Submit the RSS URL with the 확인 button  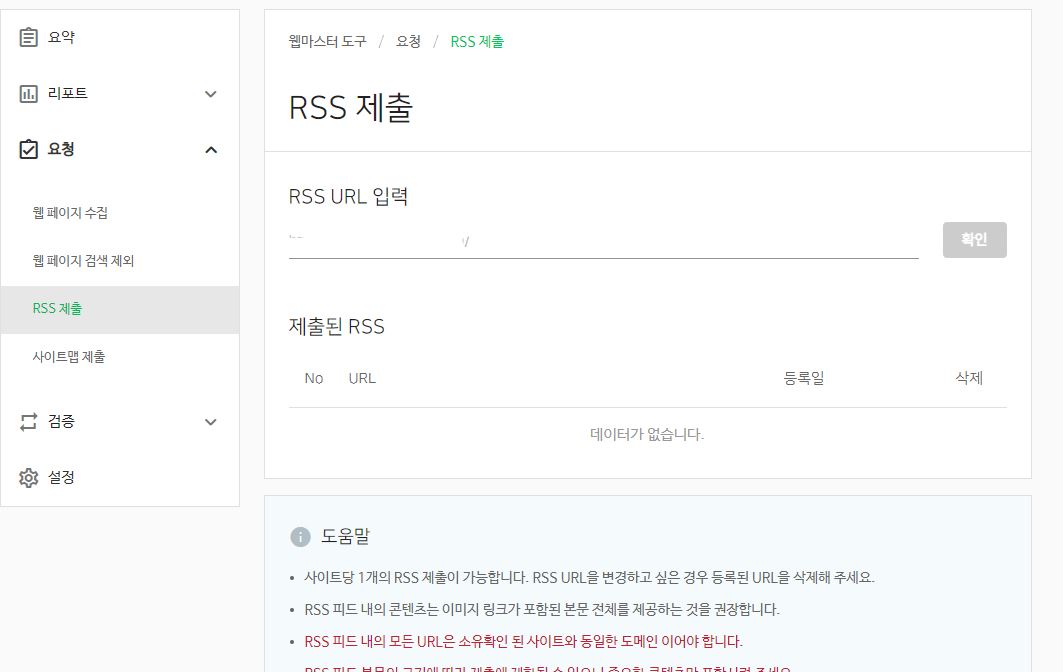click(x=974, y=239)
